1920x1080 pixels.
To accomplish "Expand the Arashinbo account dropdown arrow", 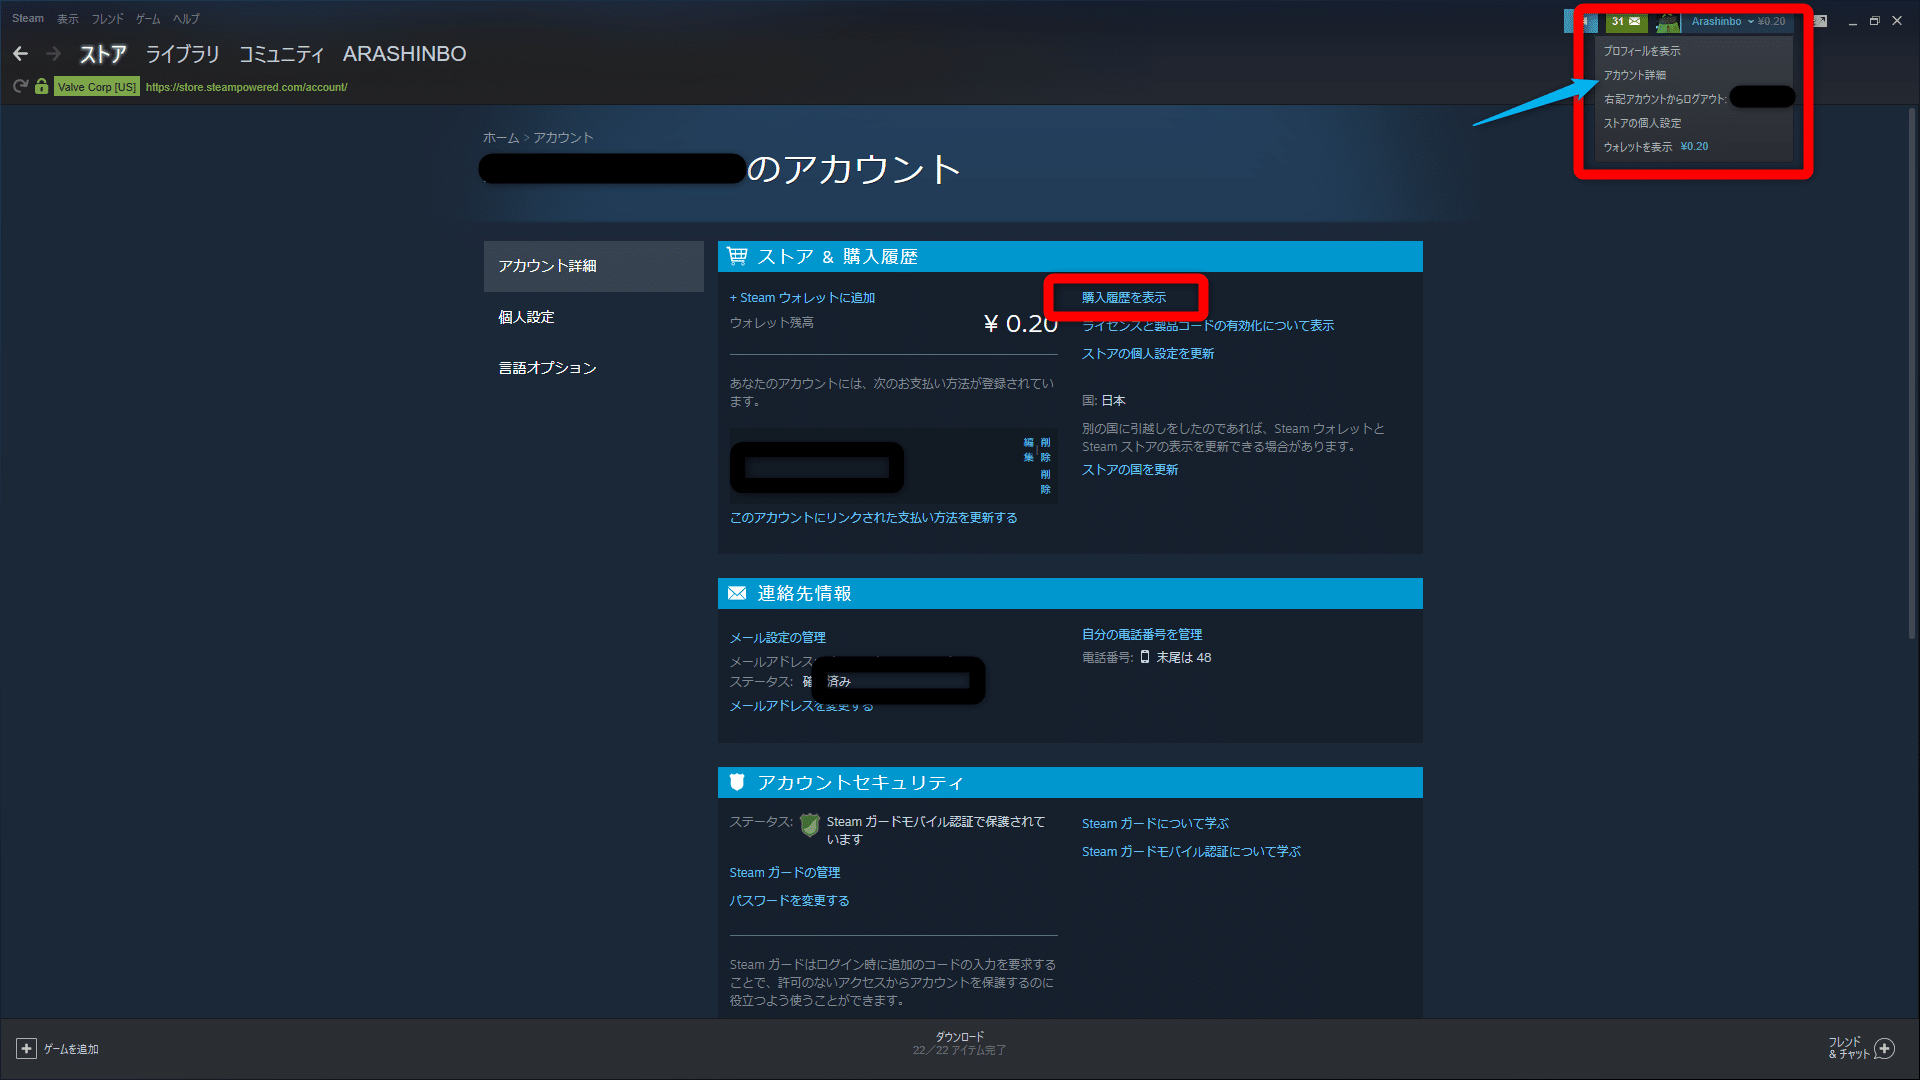I will coord(1750,21).
